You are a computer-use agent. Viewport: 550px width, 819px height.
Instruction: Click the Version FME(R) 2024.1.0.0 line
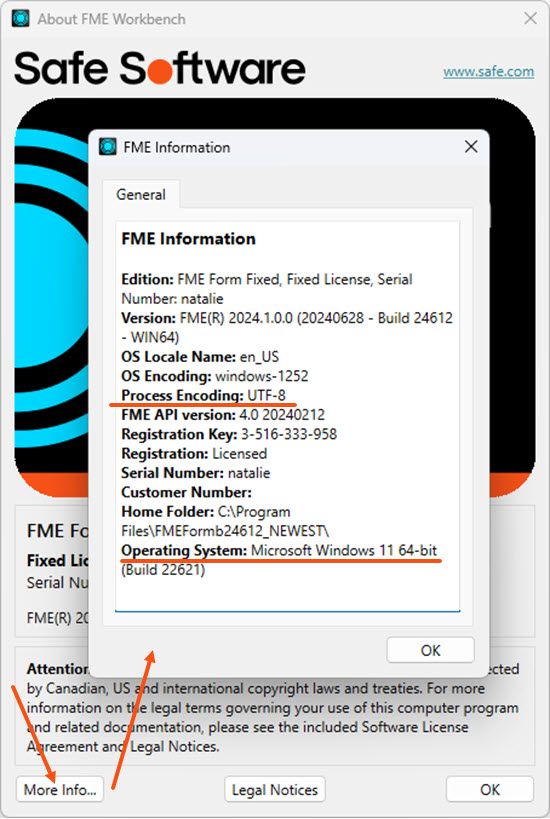tap(287, 327)
